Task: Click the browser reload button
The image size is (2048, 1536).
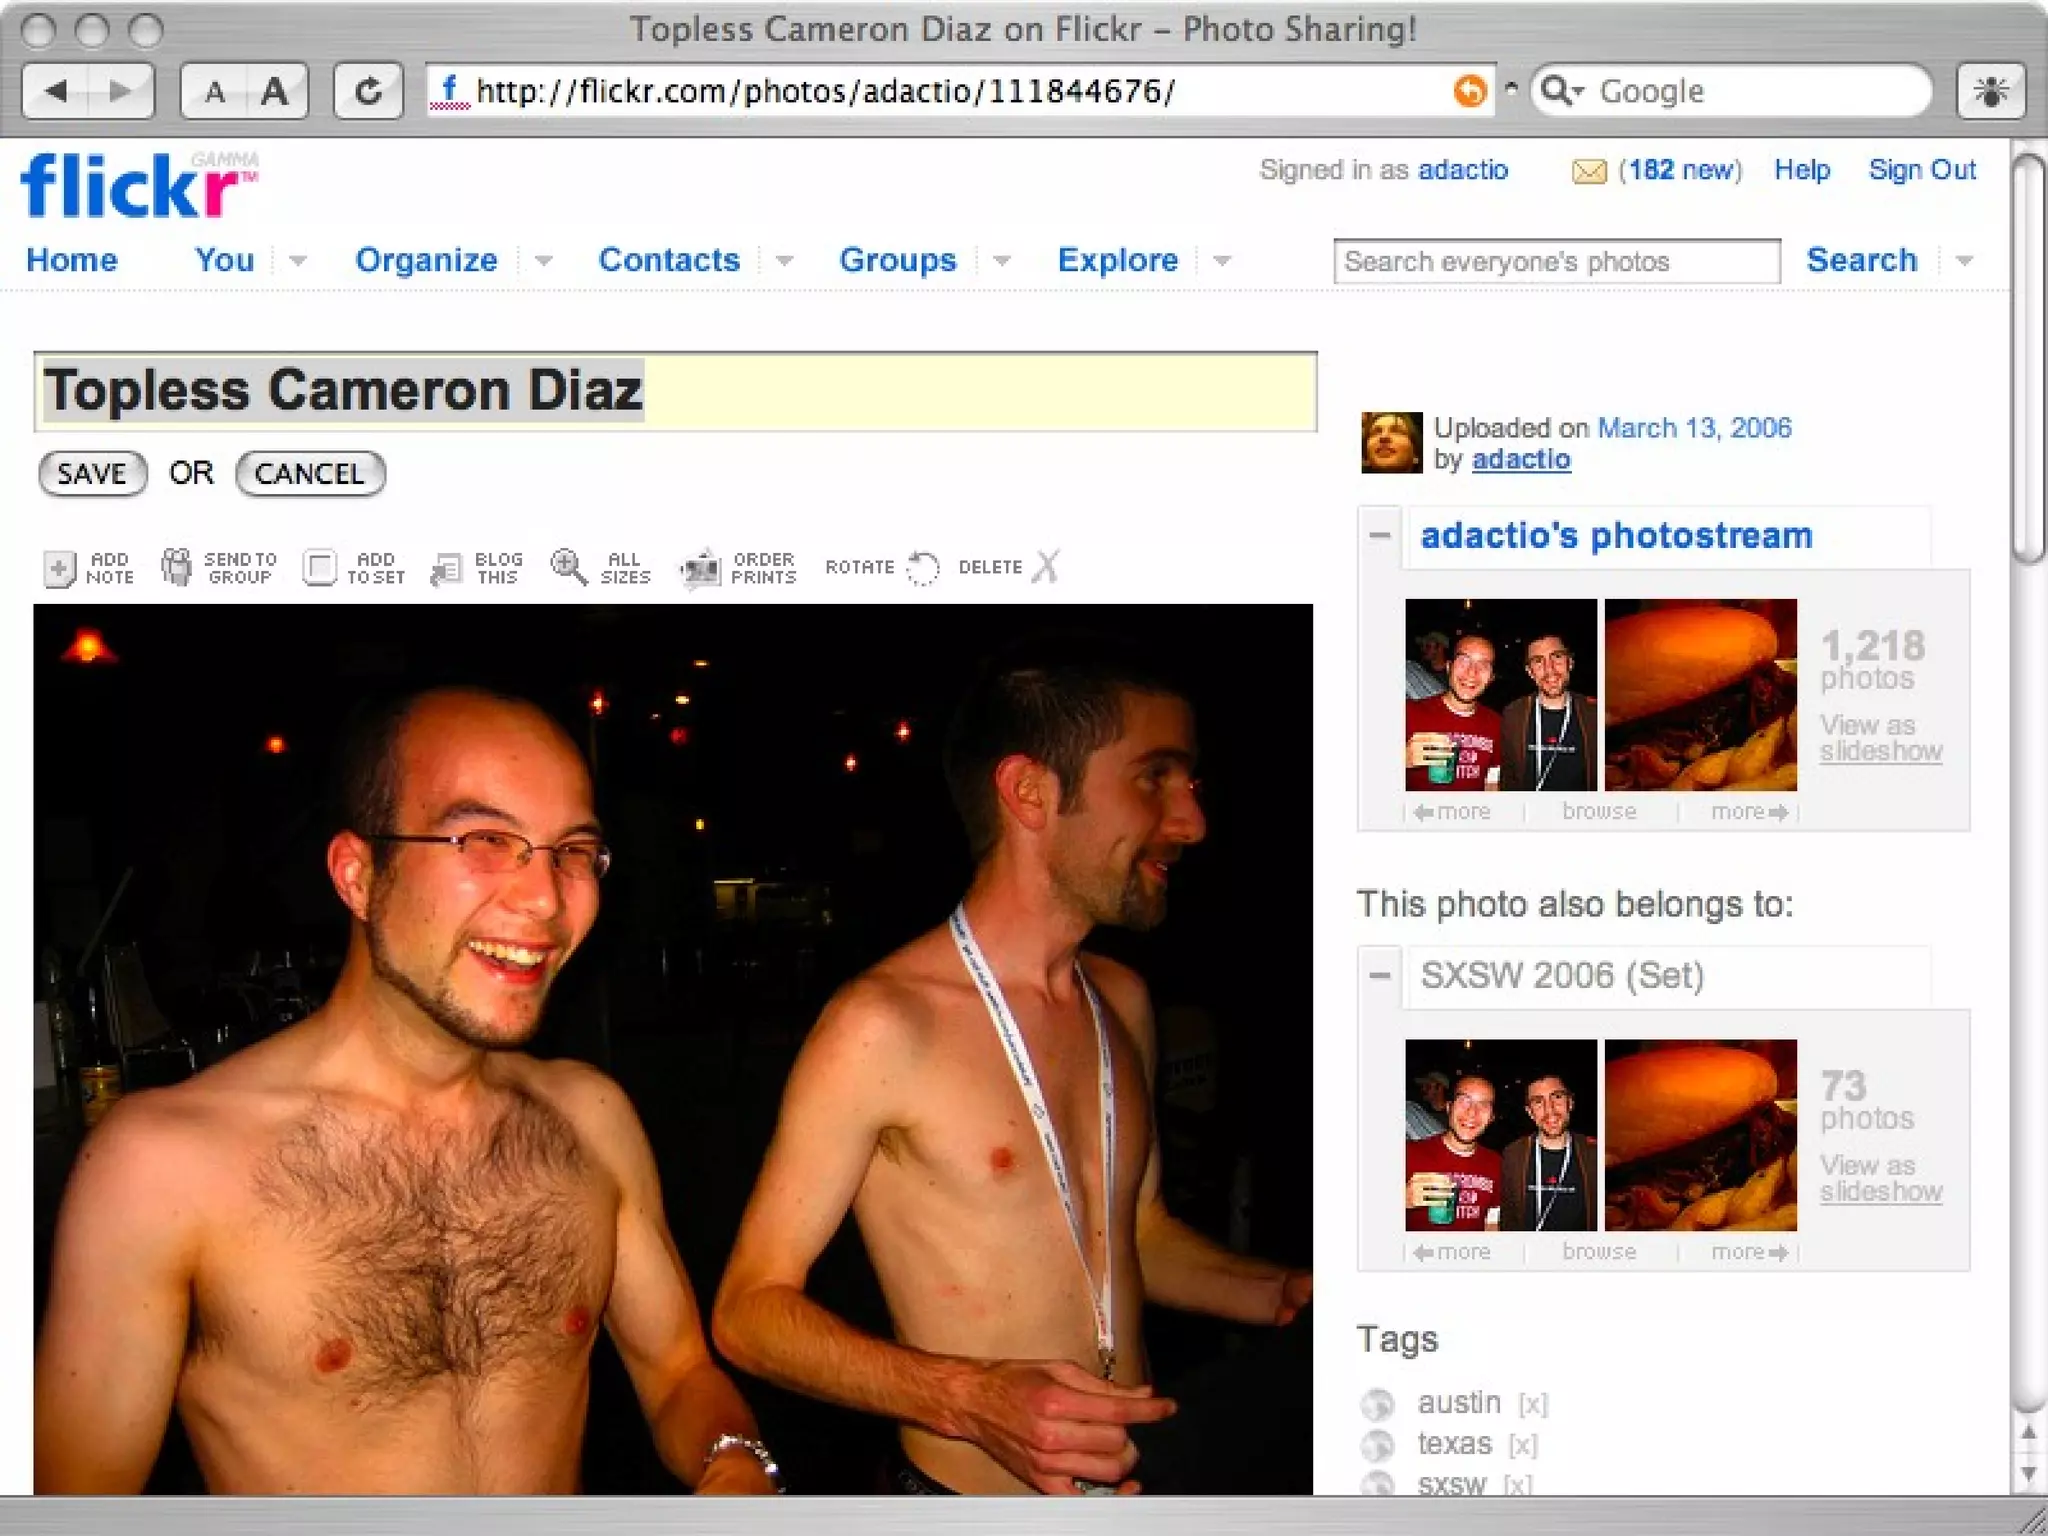Action: [368, 91]
